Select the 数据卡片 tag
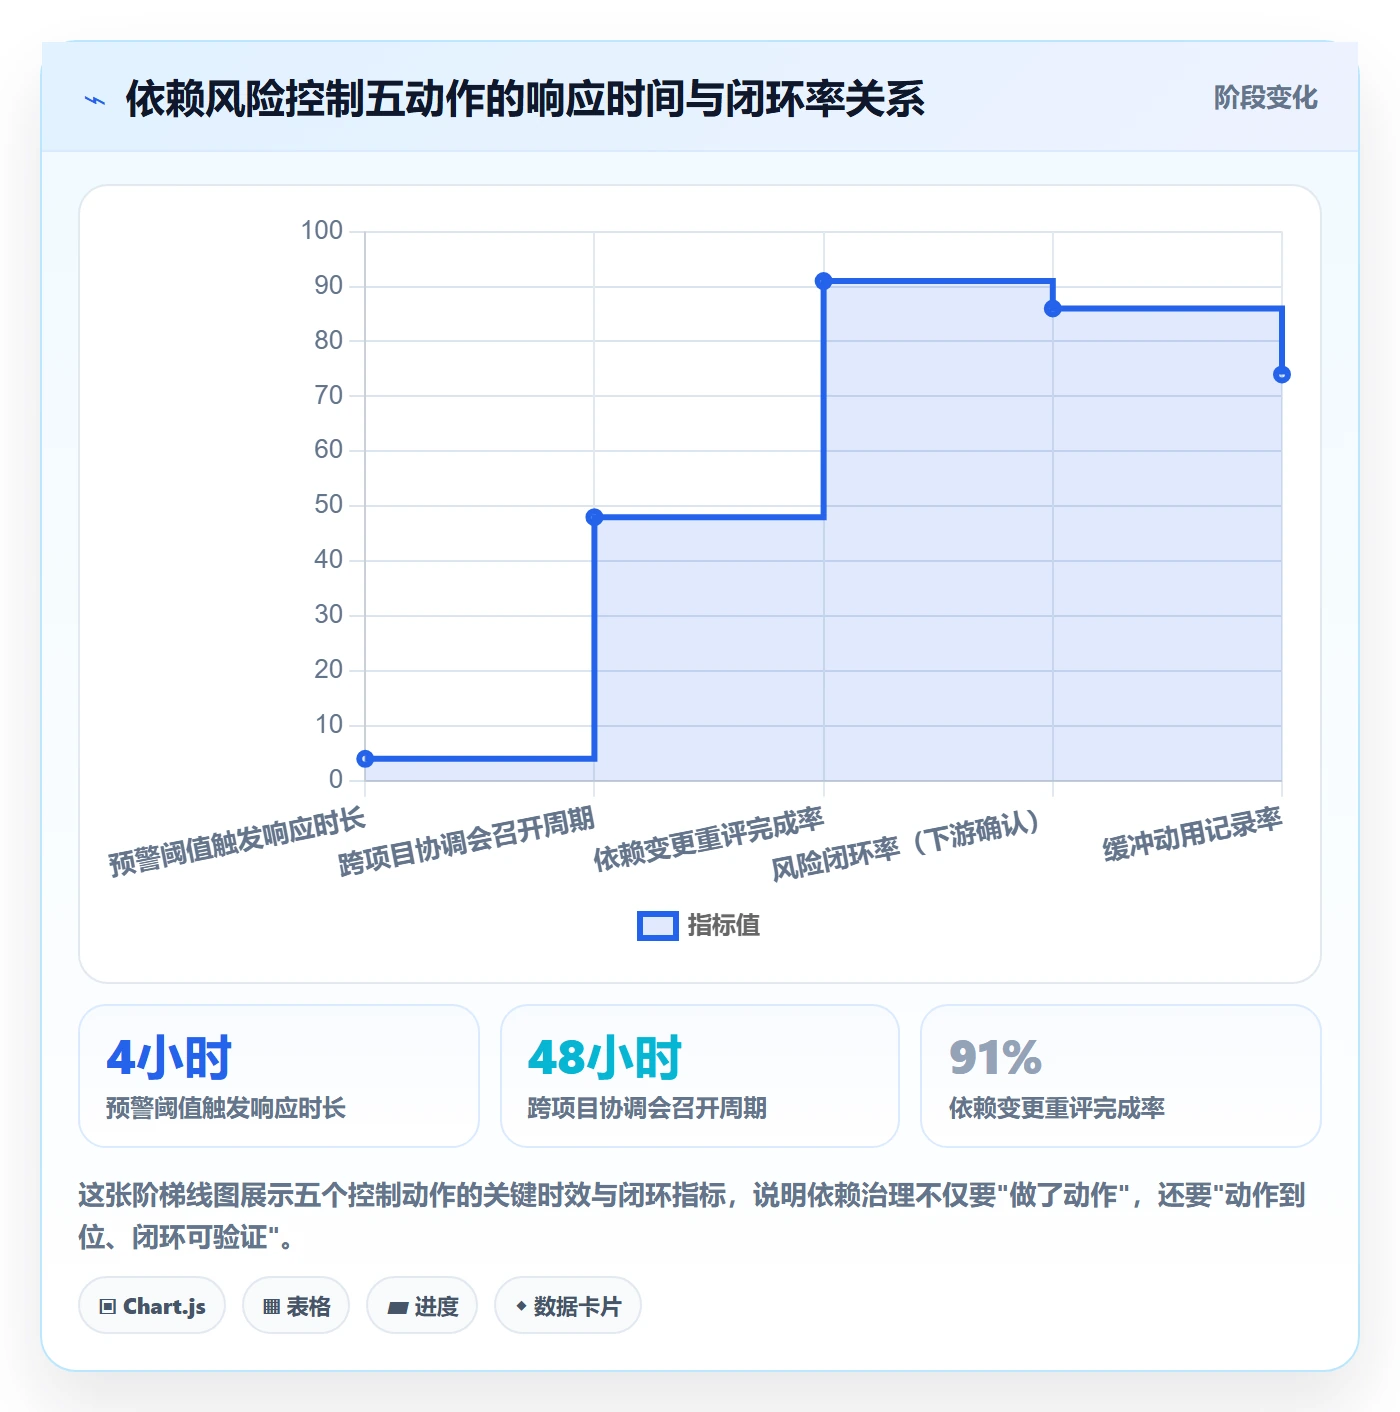Image resolution: width=1400 pixels, height=1412 pixels. (567, 1306)
